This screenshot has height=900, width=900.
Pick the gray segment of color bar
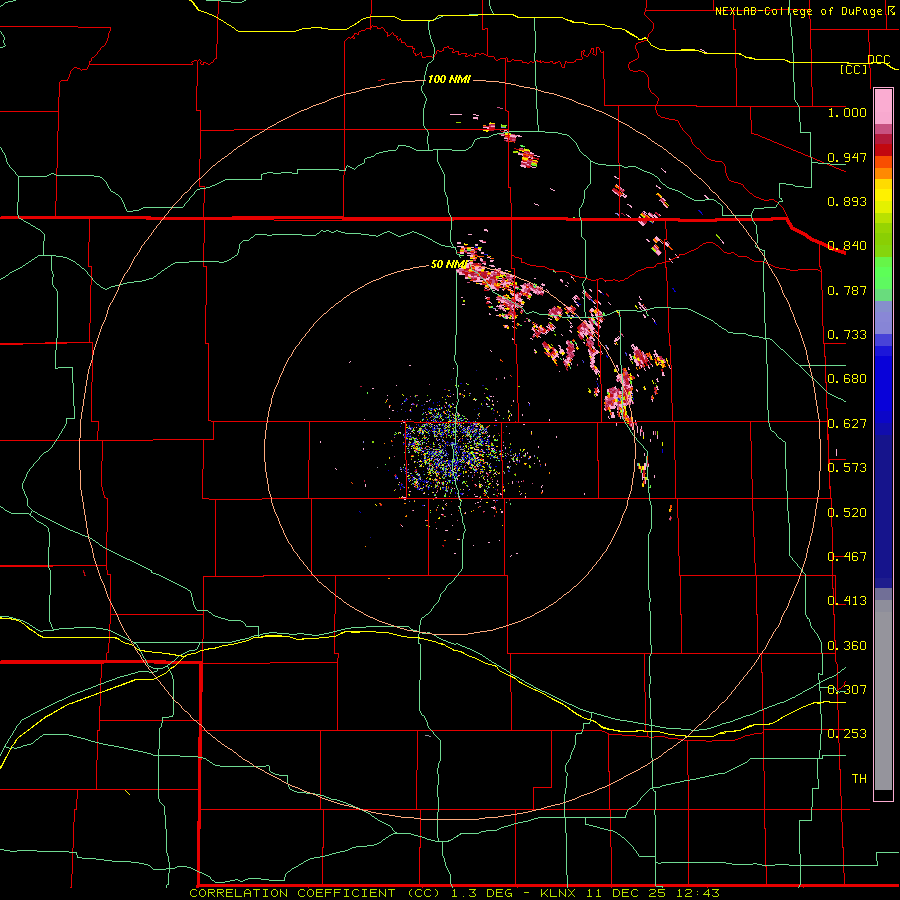coord(883,695)
